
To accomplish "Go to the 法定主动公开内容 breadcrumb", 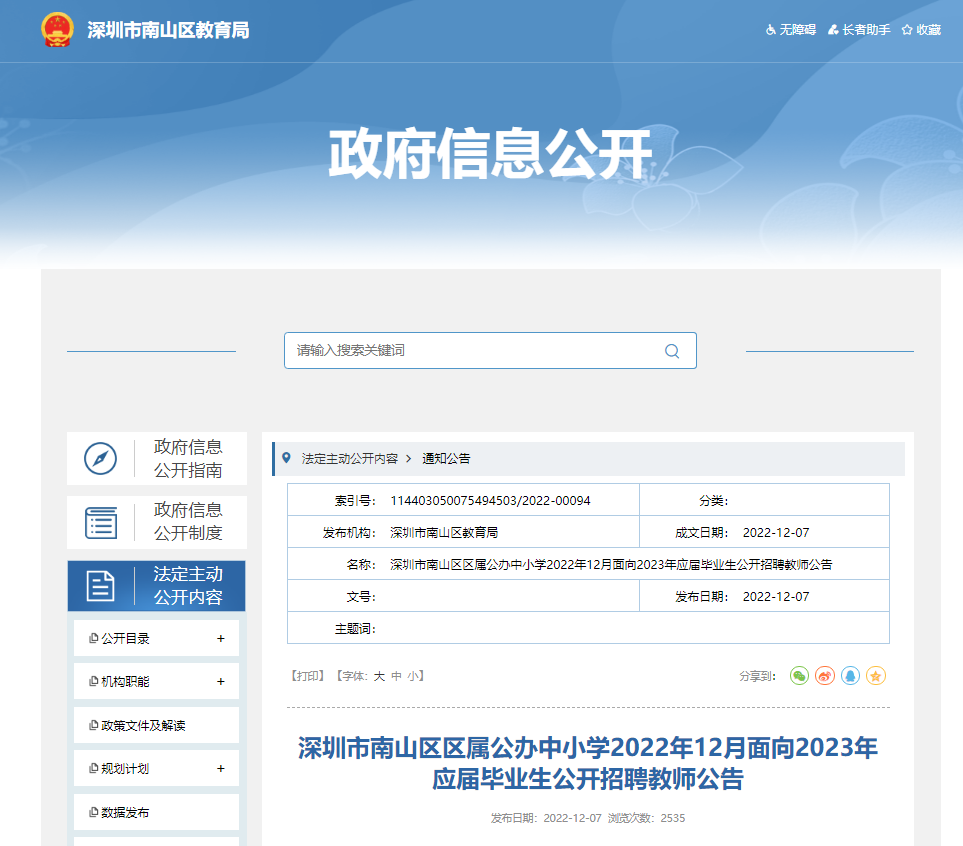I will (349, 459).
